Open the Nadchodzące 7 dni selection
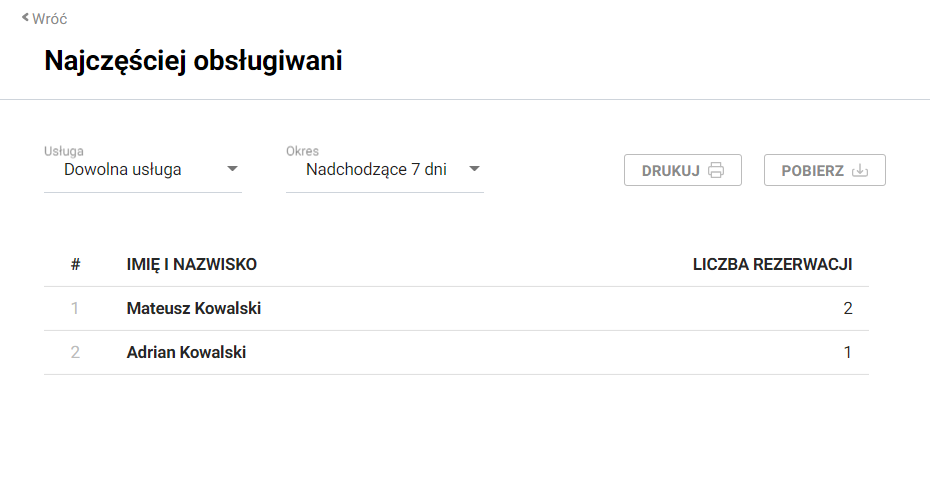The height and width of the screenshot is (499, 930). (x=376, y=170)
